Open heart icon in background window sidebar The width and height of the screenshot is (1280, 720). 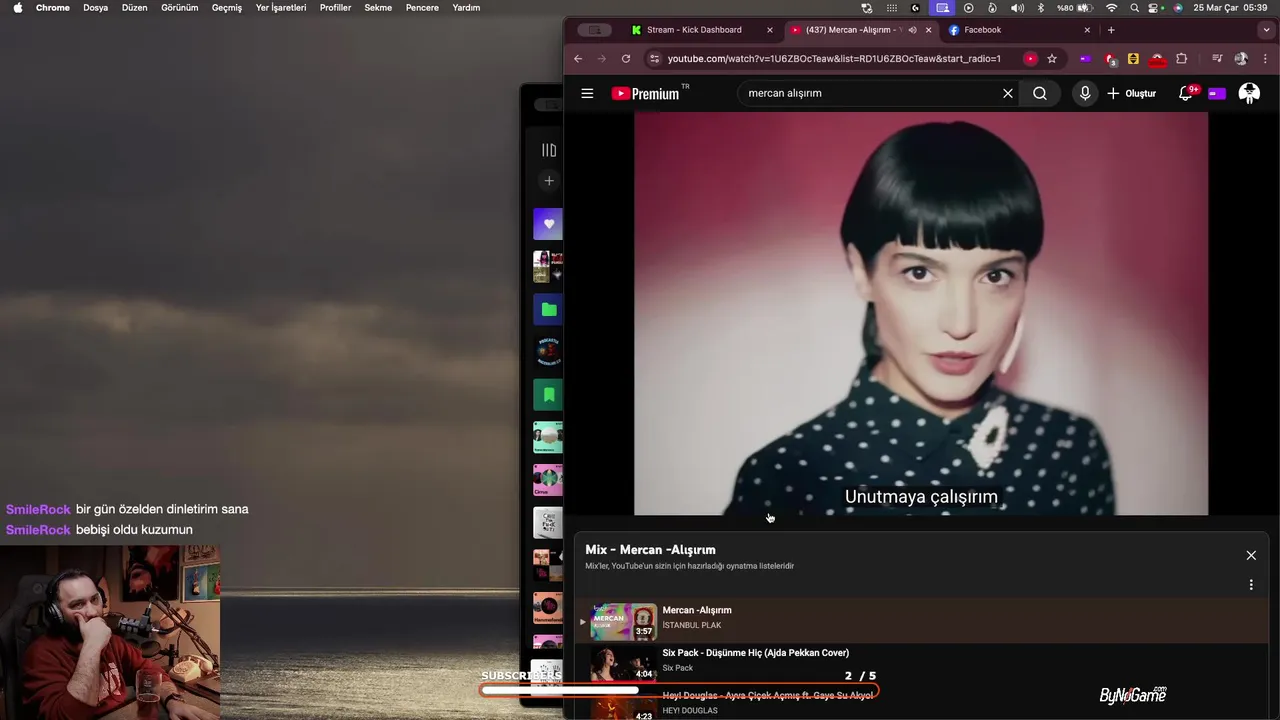(x=548, y=224)
